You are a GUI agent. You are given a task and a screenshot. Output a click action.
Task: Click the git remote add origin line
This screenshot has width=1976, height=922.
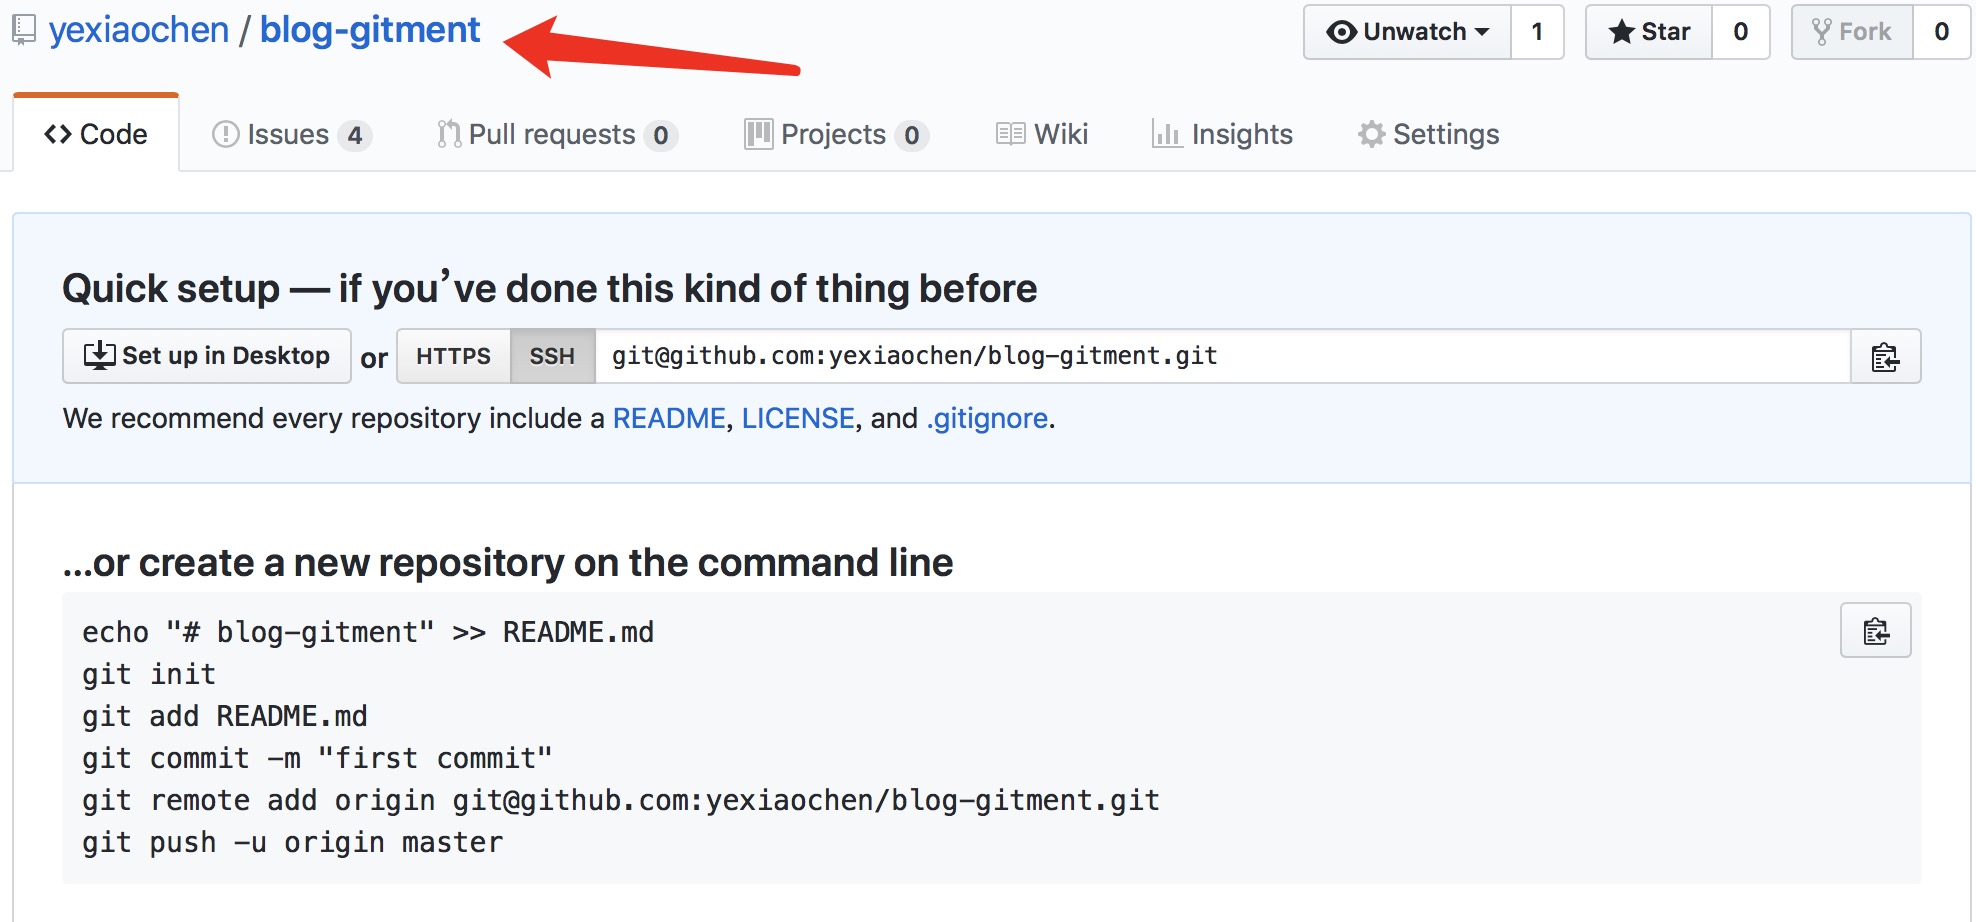point(621,800)
